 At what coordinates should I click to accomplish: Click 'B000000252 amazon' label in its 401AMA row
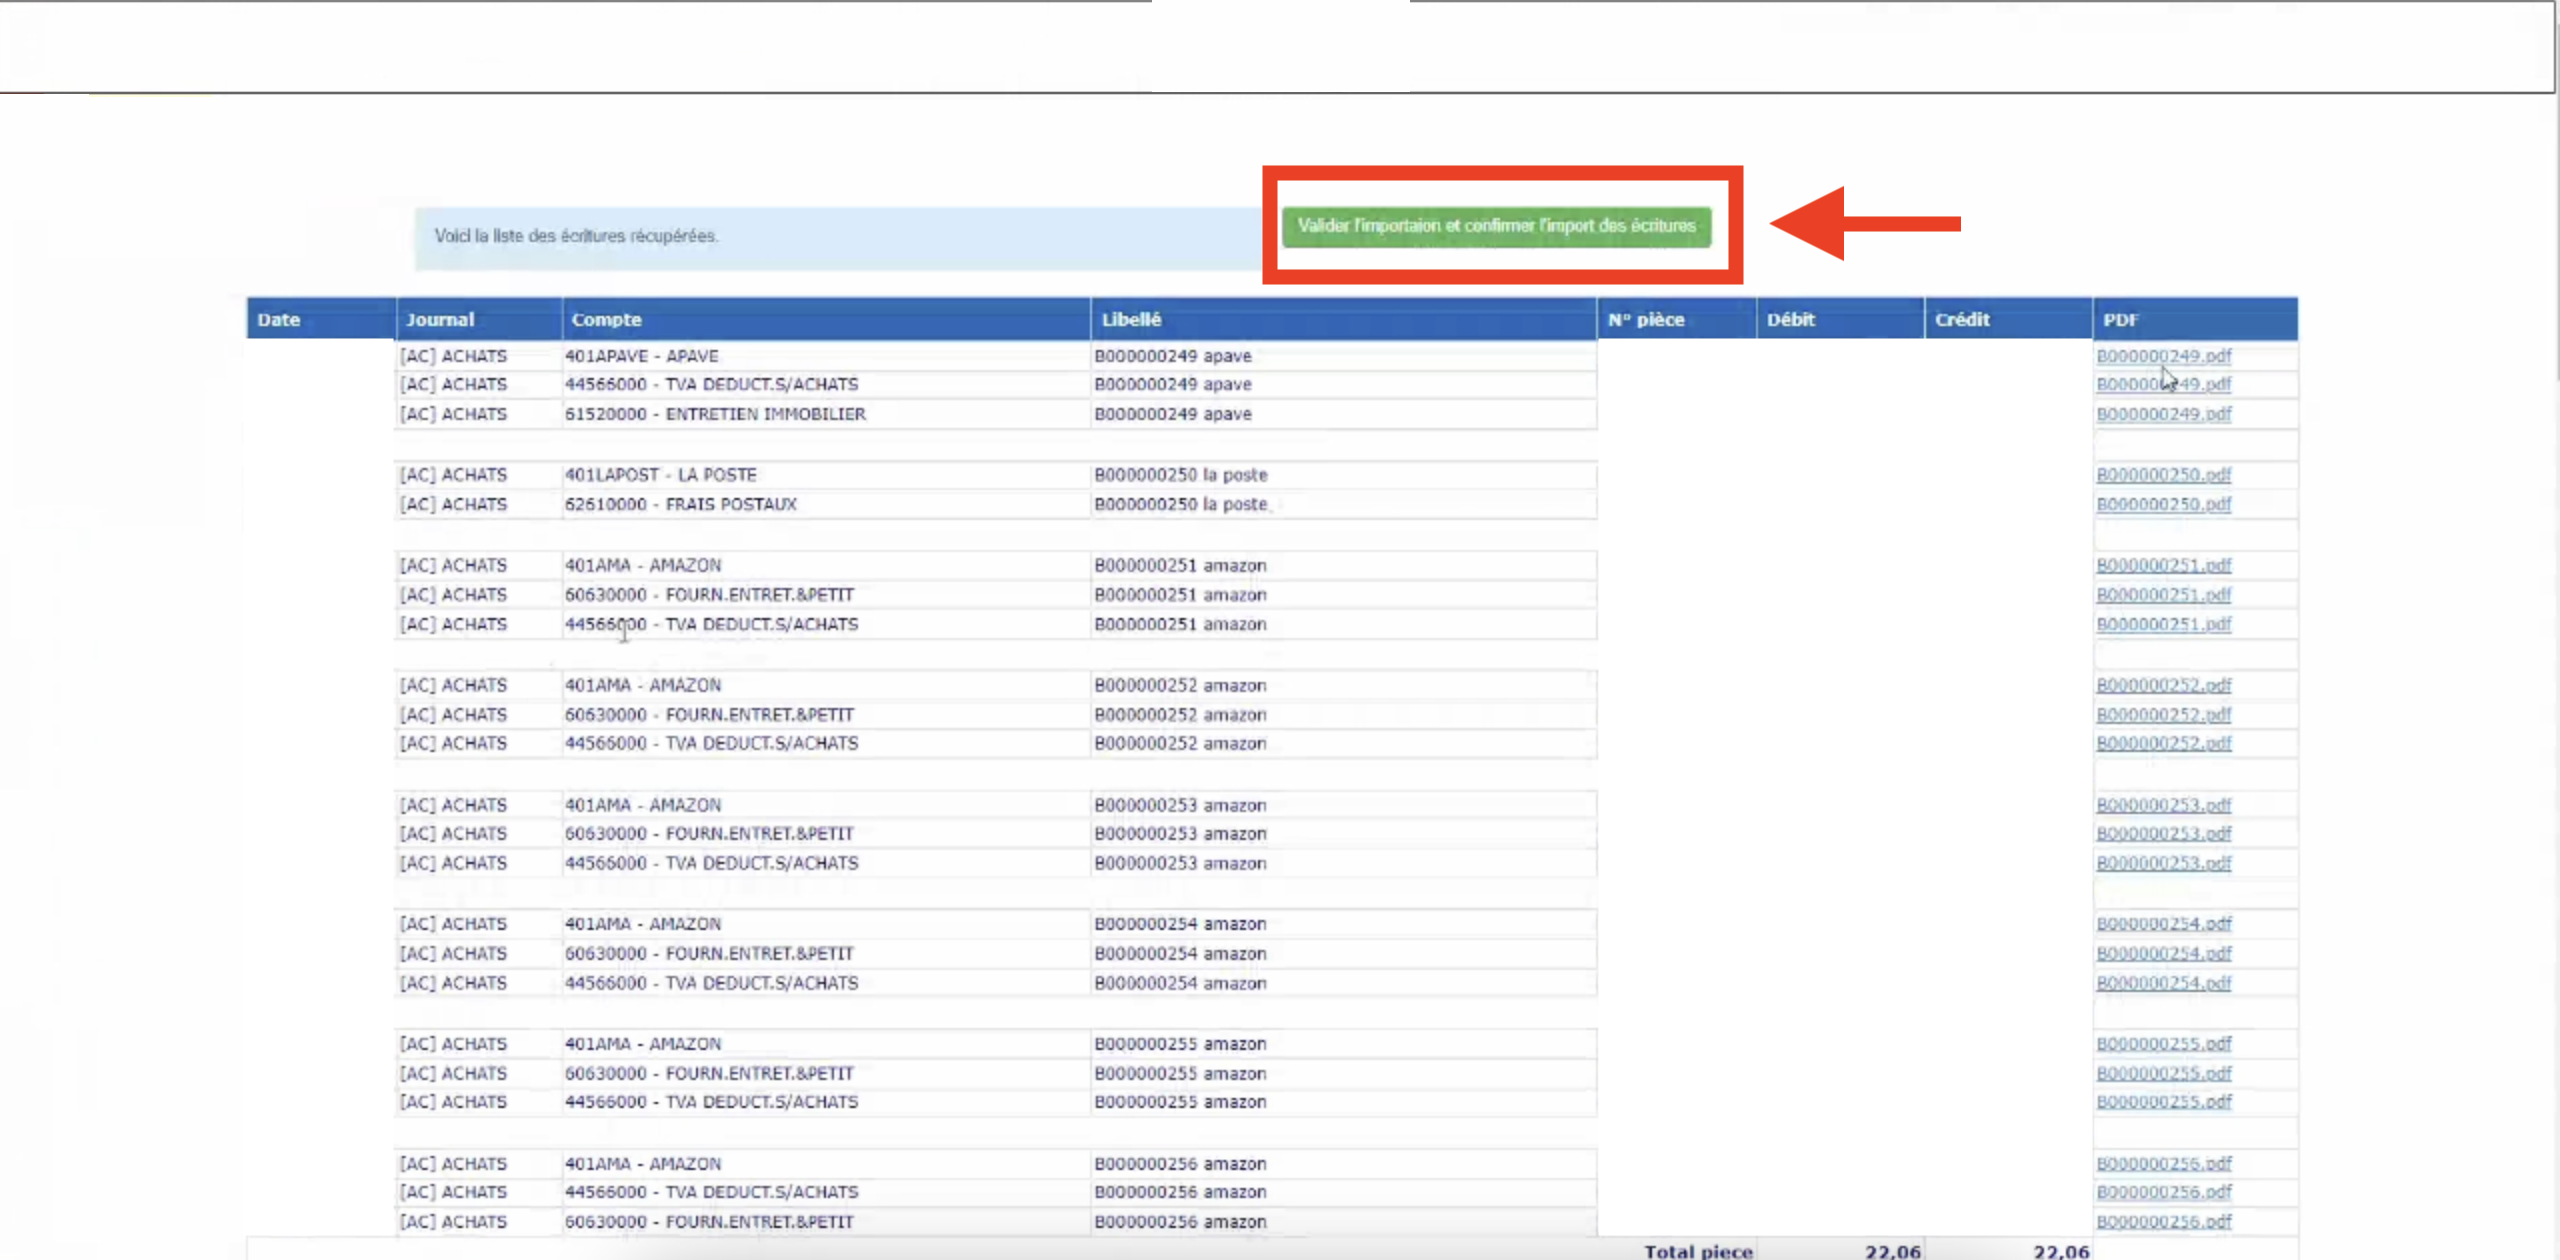click(x=1180, y=685)
